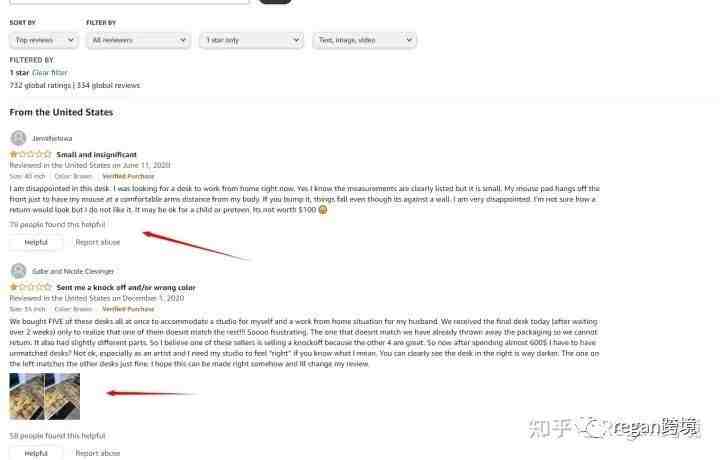Click the one-star rating of 'Small and insignificant'
Viewport: 720px width, 460px height.
[x=30, y=154]
